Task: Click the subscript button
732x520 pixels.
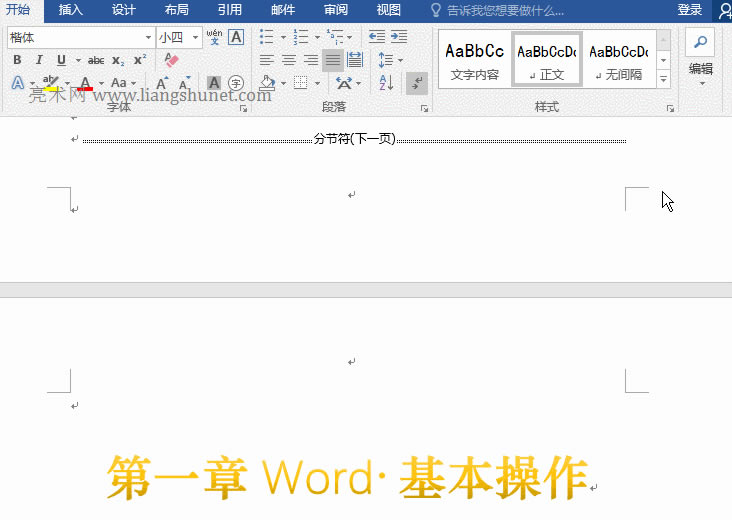Action: tap(118, 60)
